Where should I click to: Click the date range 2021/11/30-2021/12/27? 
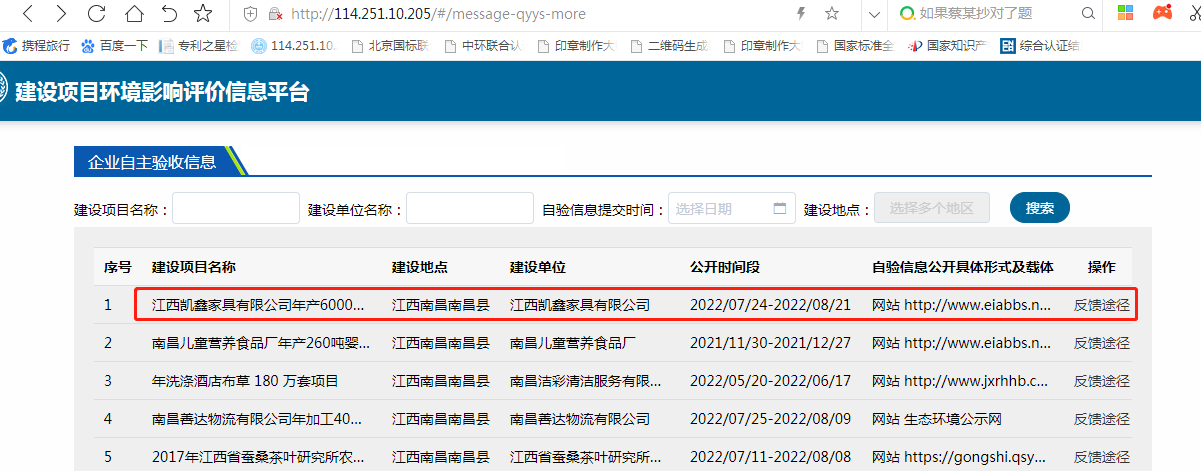coord(770,343)
